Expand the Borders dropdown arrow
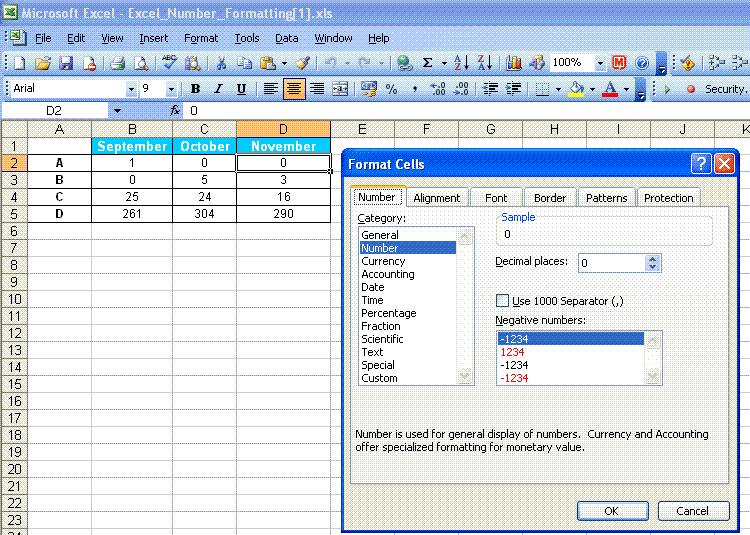Screen dimensions: 750x535 (558, 89)
